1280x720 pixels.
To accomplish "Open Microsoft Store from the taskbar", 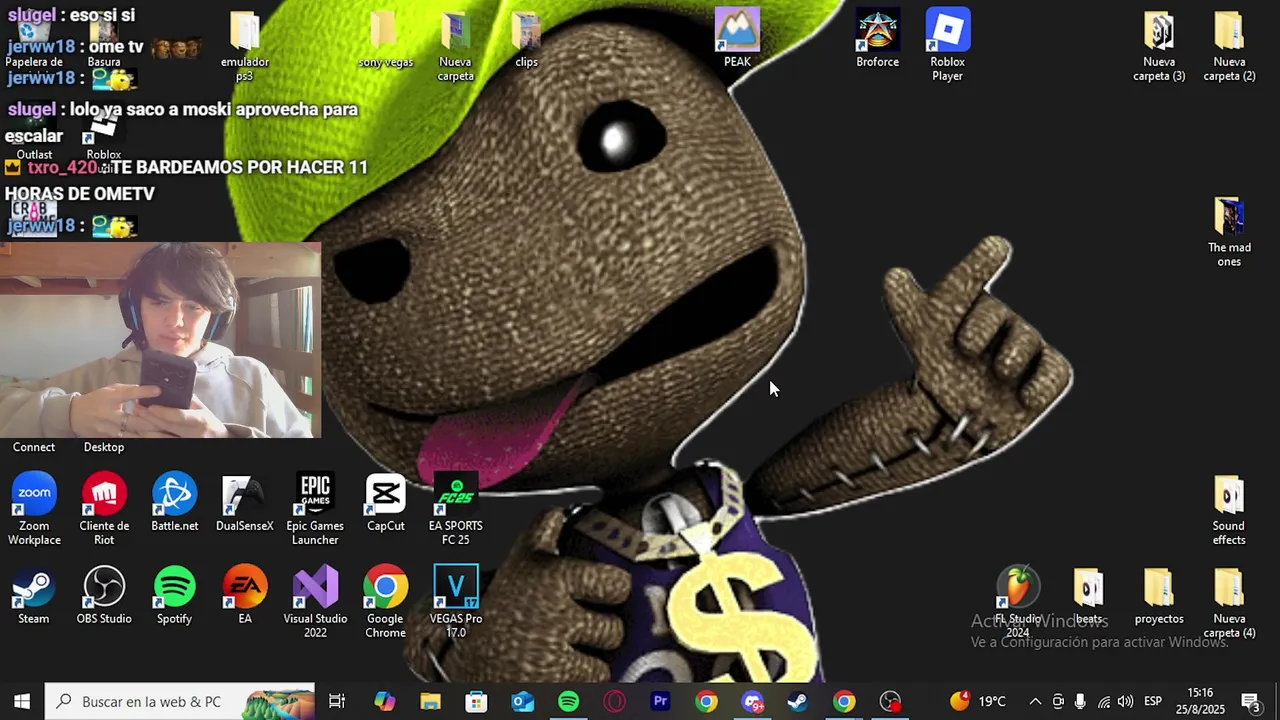I will 476,701.
